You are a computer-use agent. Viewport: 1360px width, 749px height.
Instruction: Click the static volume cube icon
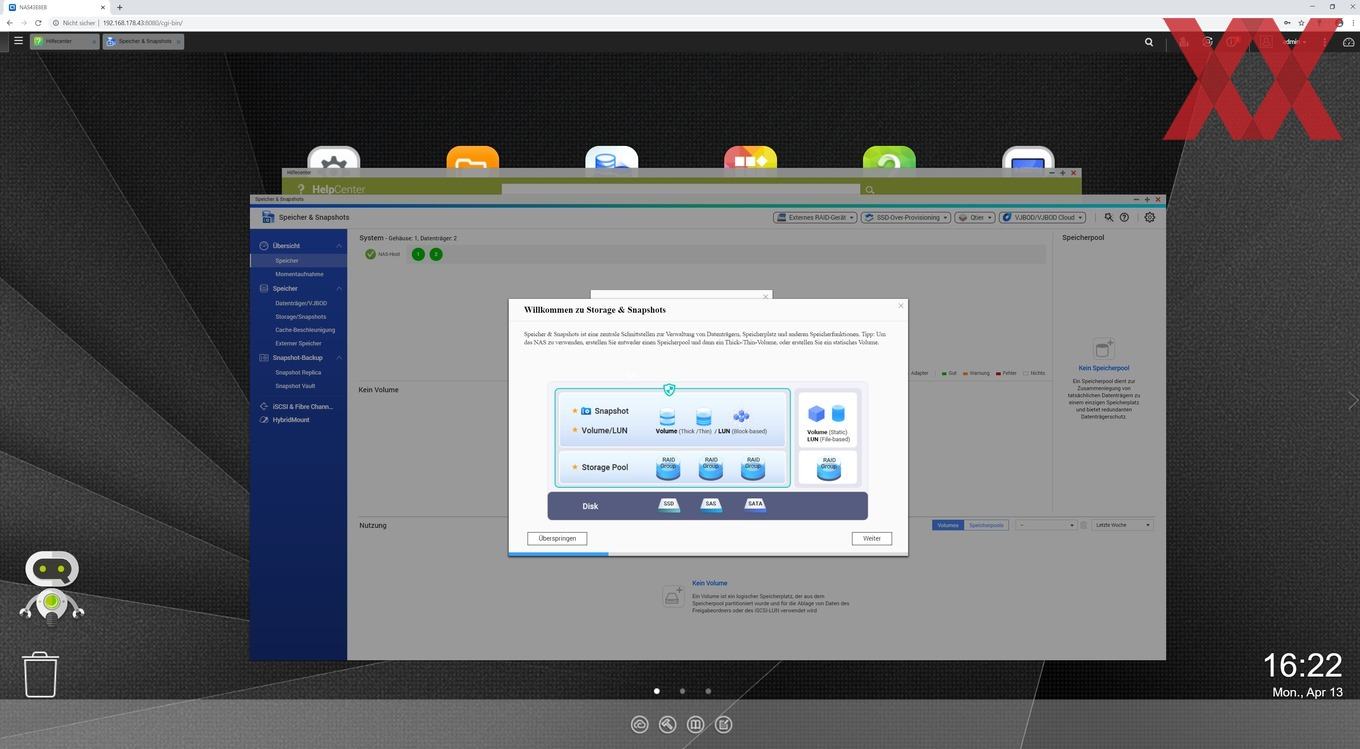tap(816, 413)
